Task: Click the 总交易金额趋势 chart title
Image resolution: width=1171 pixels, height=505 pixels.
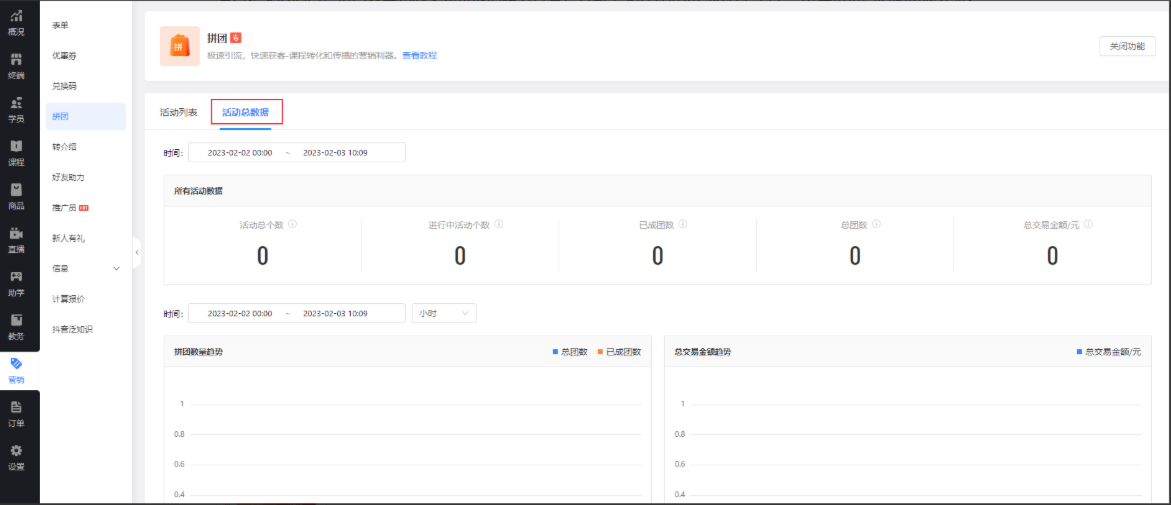Action: [x=702, y=351]
